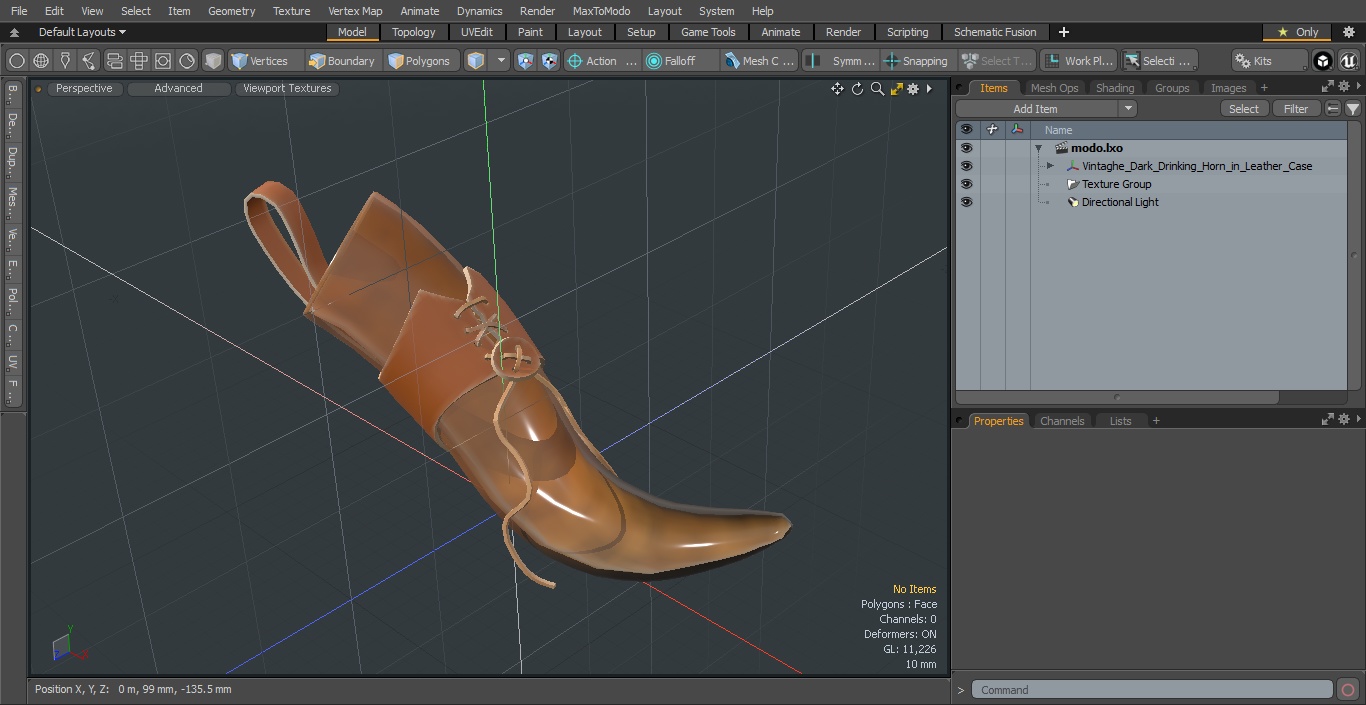Click the globe sphere icon in toolbar

pos(41,61)
